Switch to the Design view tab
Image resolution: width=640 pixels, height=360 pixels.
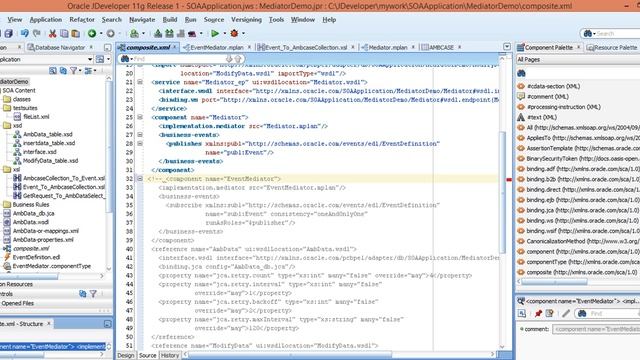126,355
